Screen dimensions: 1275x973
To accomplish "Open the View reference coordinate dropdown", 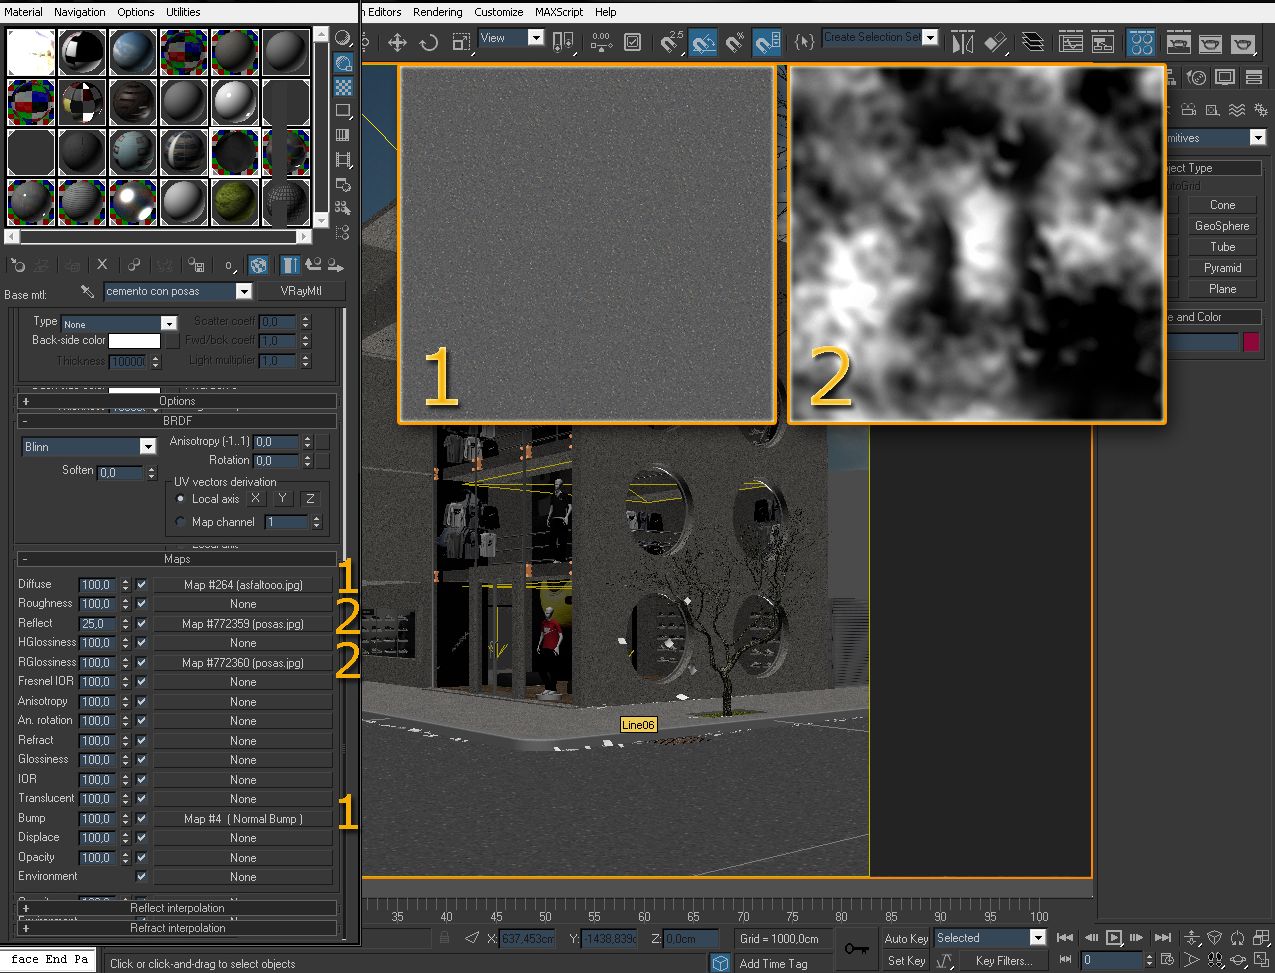I will [511, 38].
